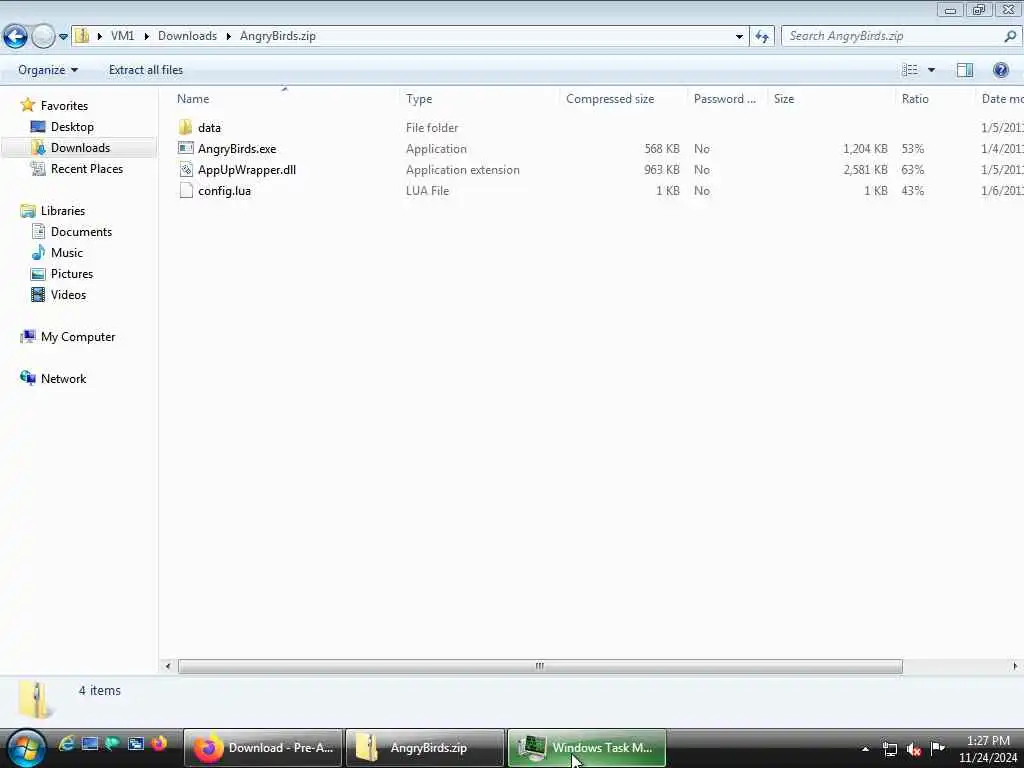Click Extract all files
The width and height of the screenshot is (1024, 768).
[x=146, y=70]
